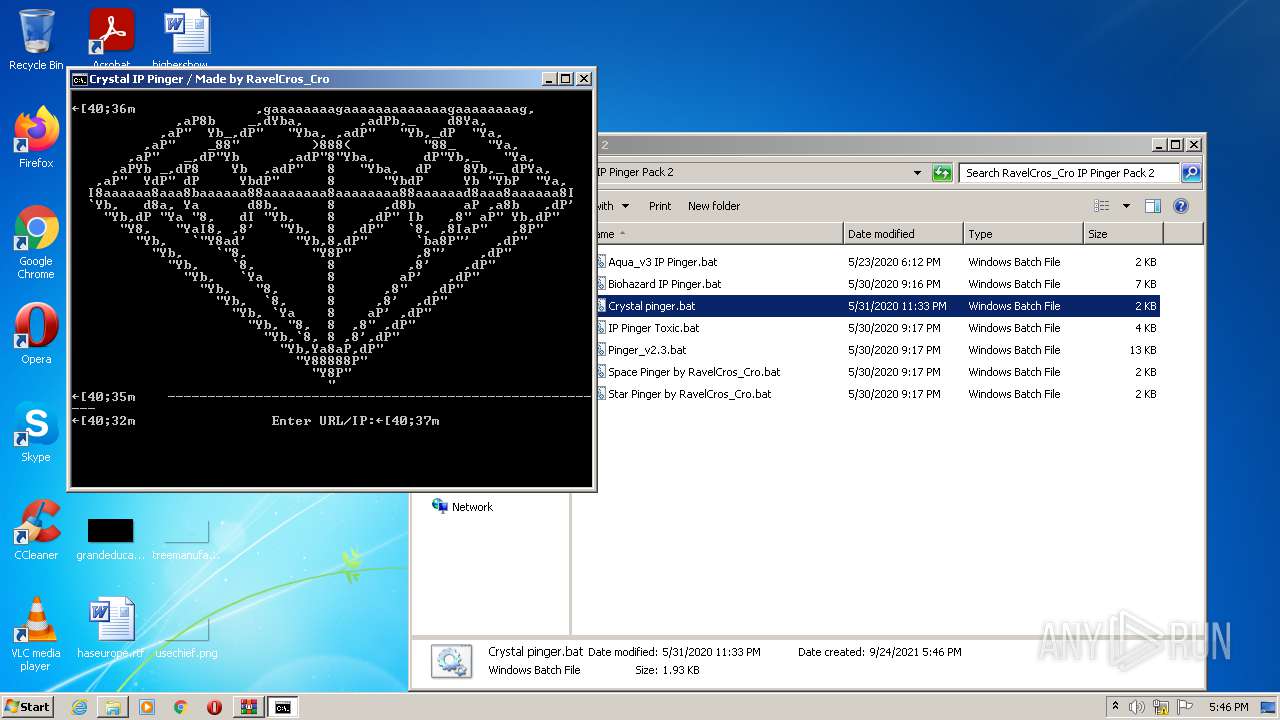The height and width of the screenshot is (720, 1280).
Task: Switch to the command prompt taskbar button
Action: tap(283, 707)
